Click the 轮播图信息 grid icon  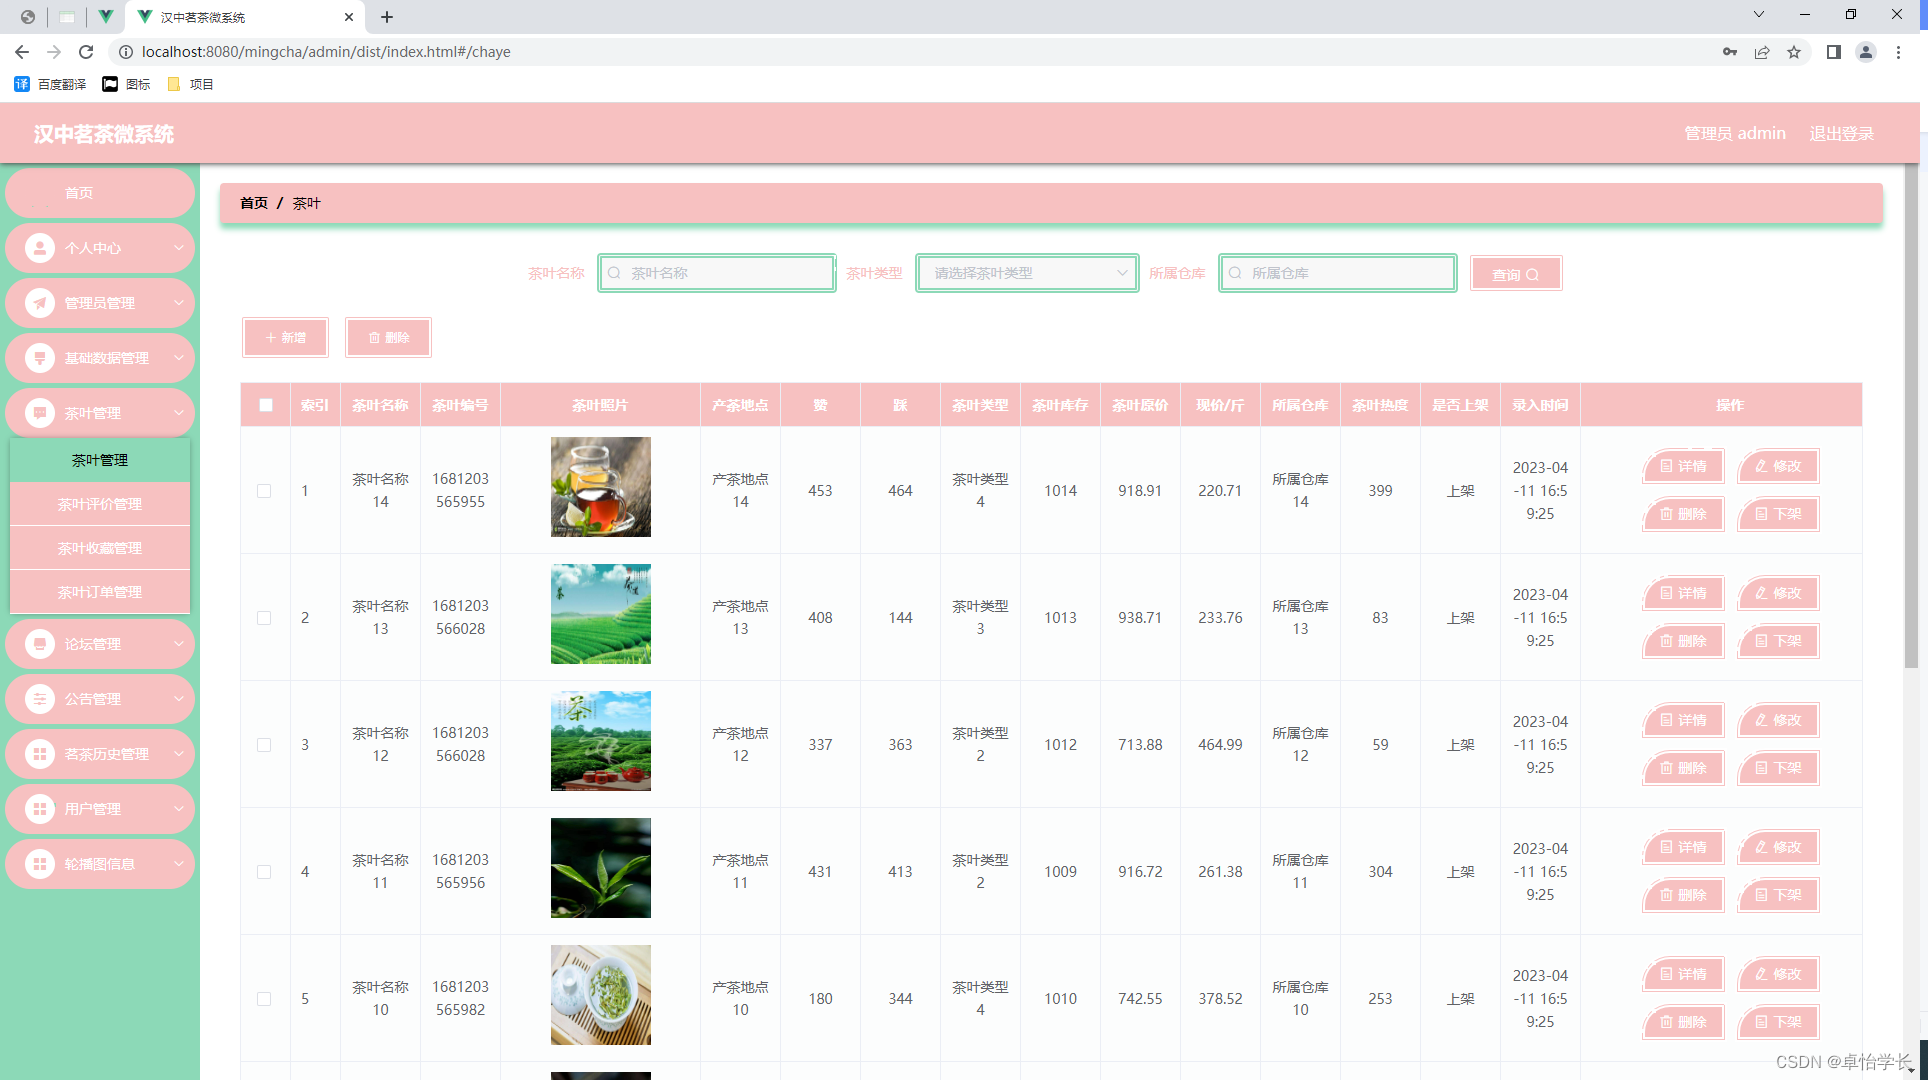[x=40, y=864]
